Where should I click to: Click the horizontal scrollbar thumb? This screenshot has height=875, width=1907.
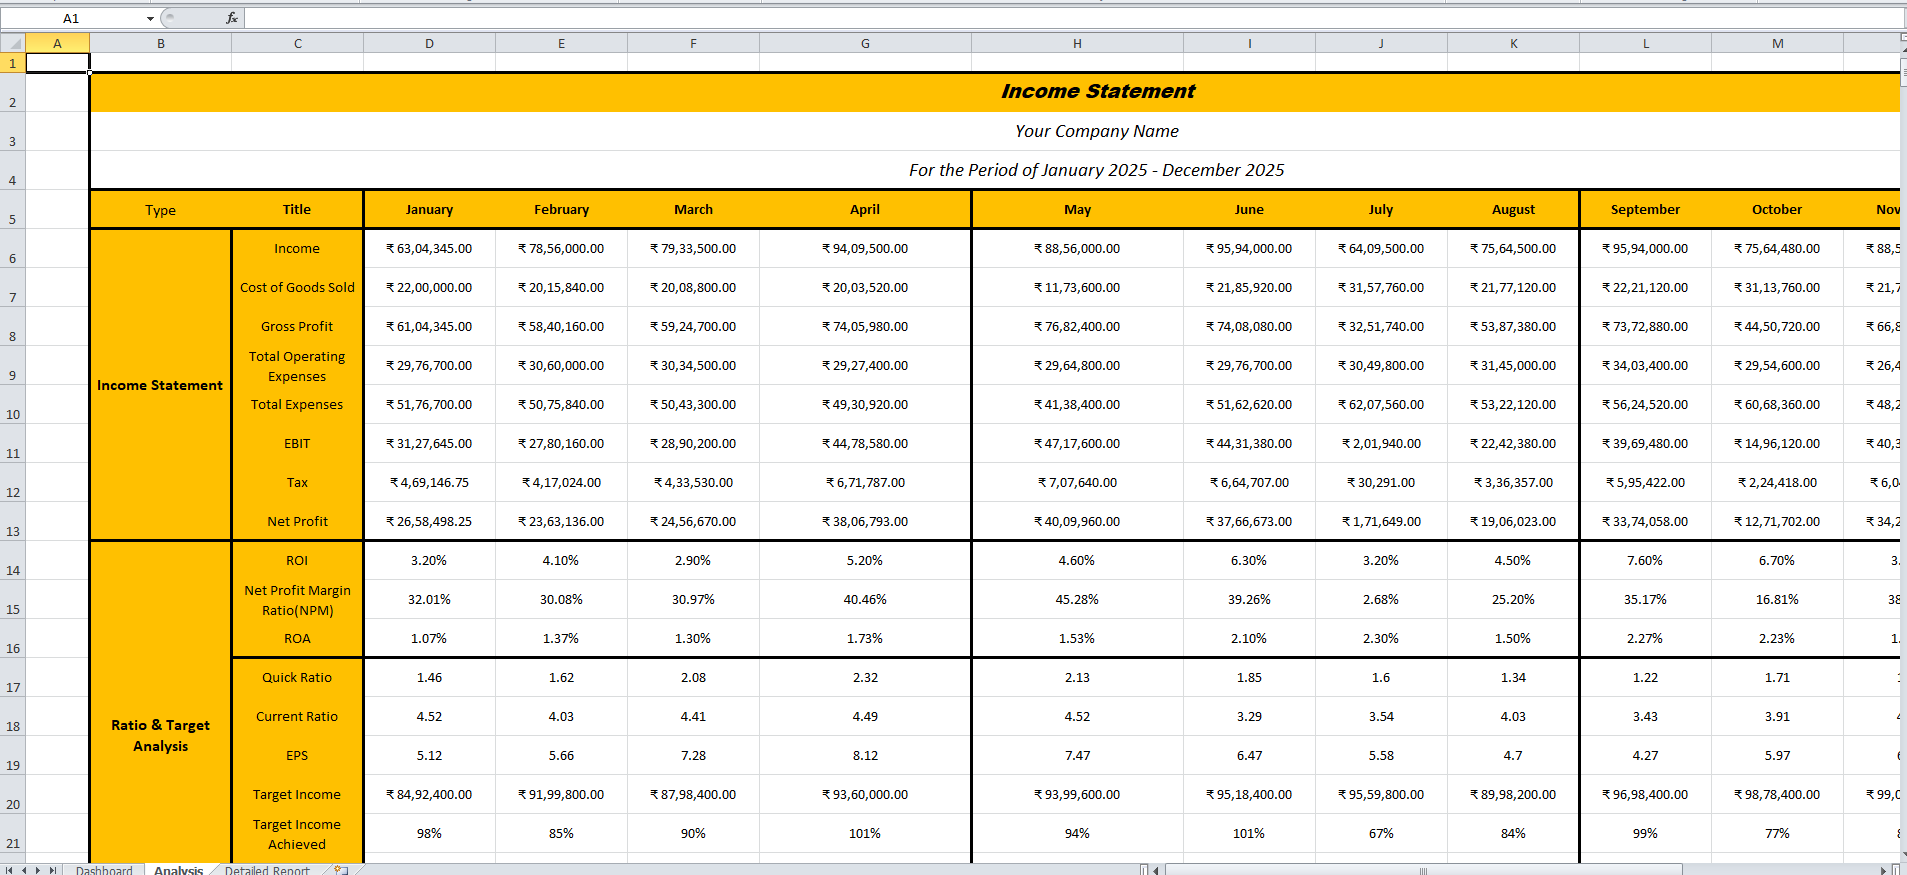coord(1423,870)
